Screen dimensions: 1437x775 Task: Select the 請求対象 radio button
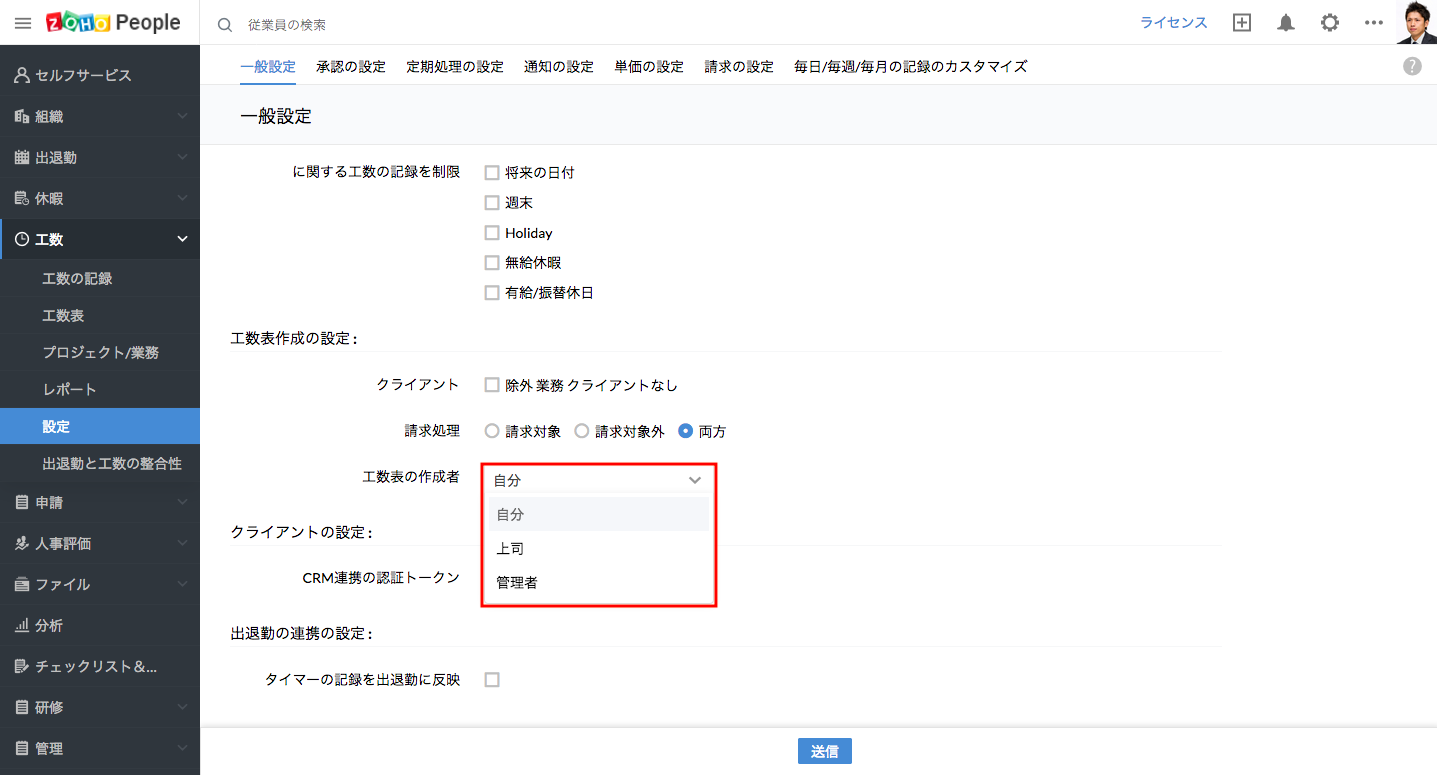491,432
